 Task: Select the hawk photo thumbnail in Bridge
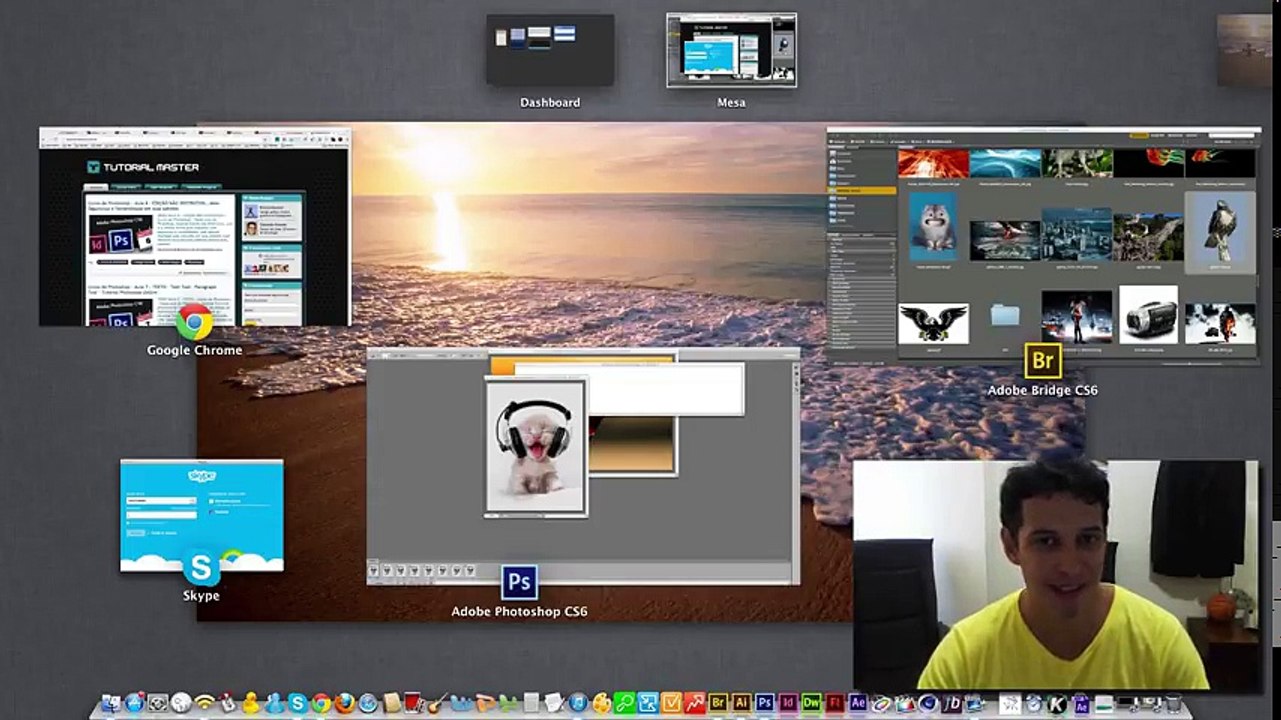click(x=1220, y=232)
